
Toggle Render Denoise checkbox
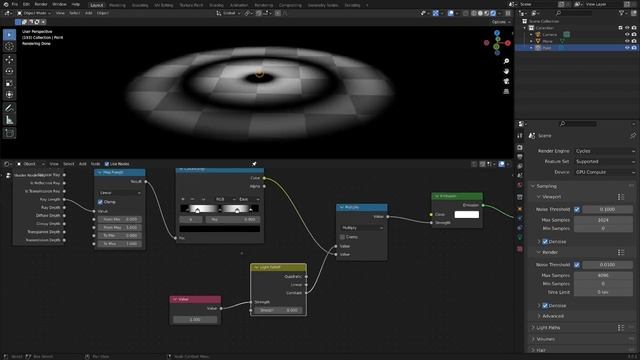545,306
